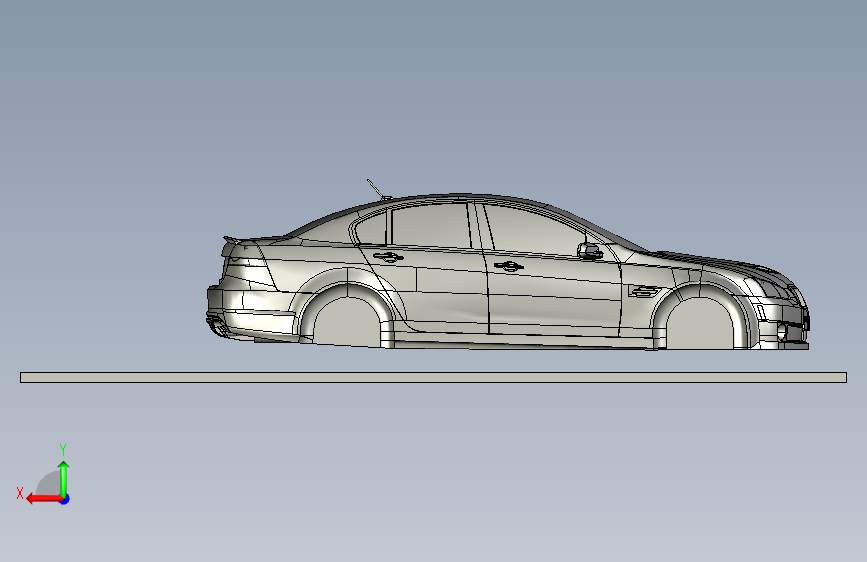Click the blue Z axis dot of the triad
The width and height of the screenshot is (867, 562).
pyautogui.click(x=65, y=499)
